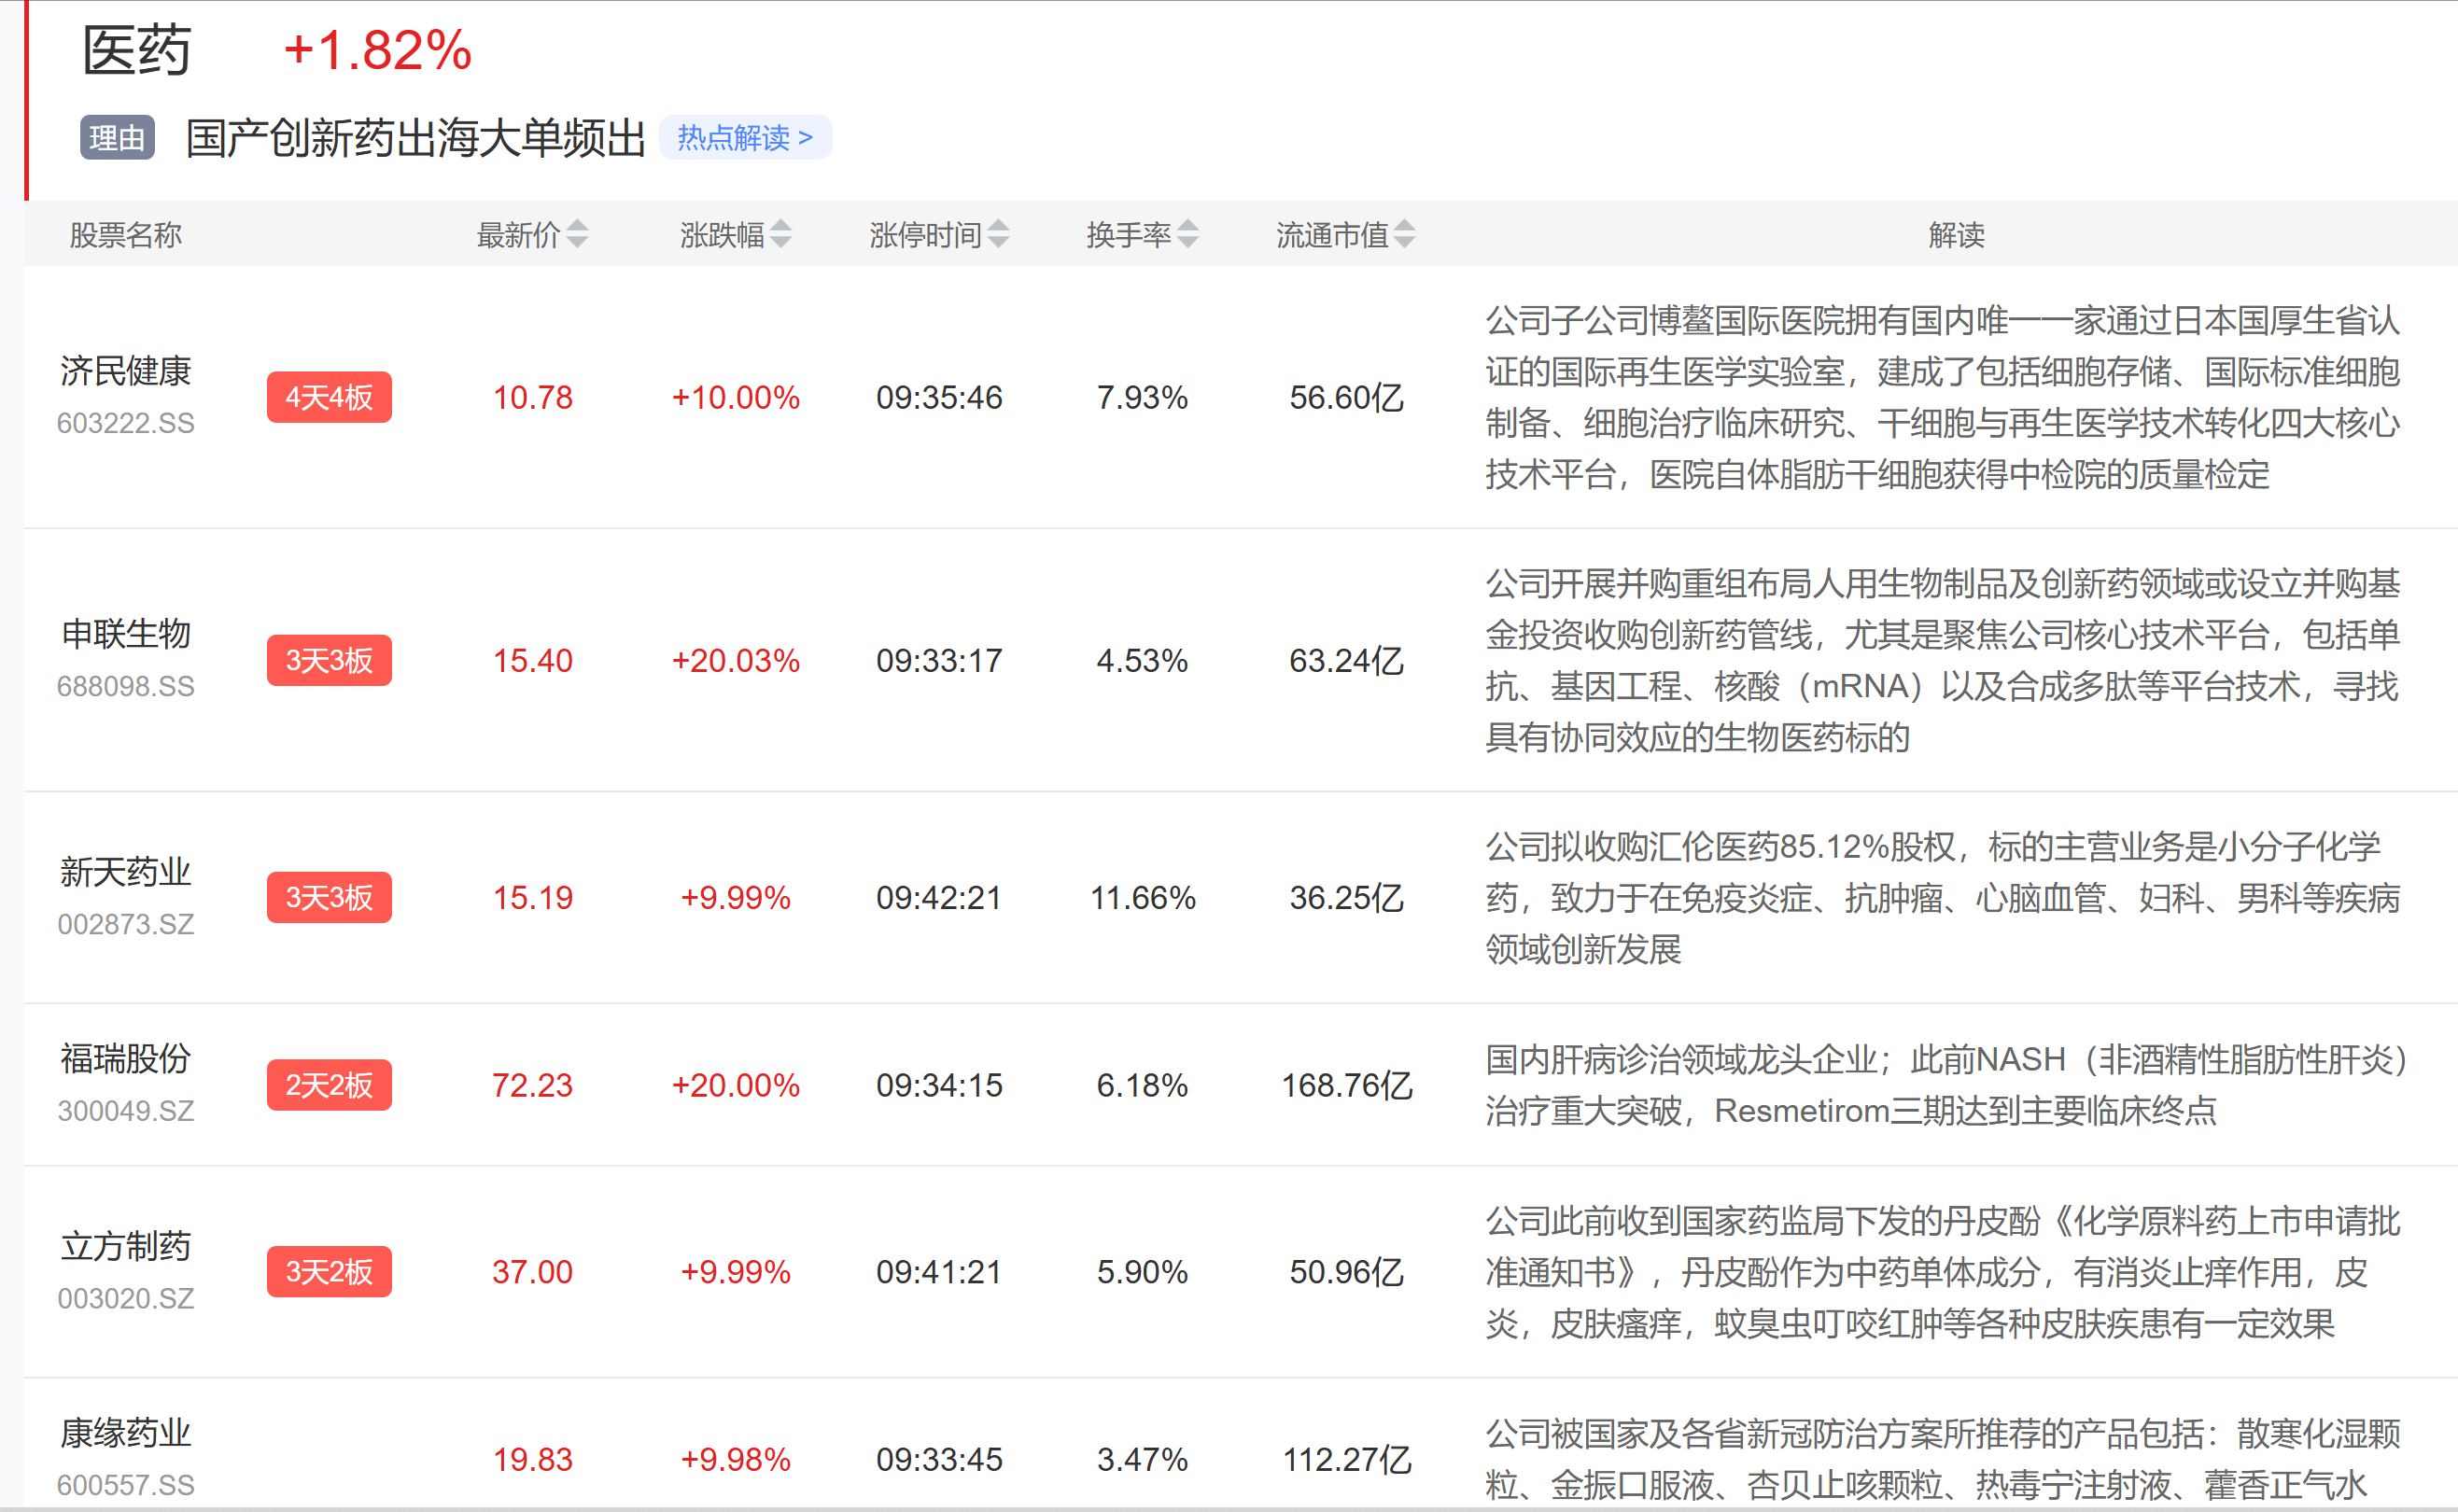Click price 10.78 of 济民健康

(532, 397)
